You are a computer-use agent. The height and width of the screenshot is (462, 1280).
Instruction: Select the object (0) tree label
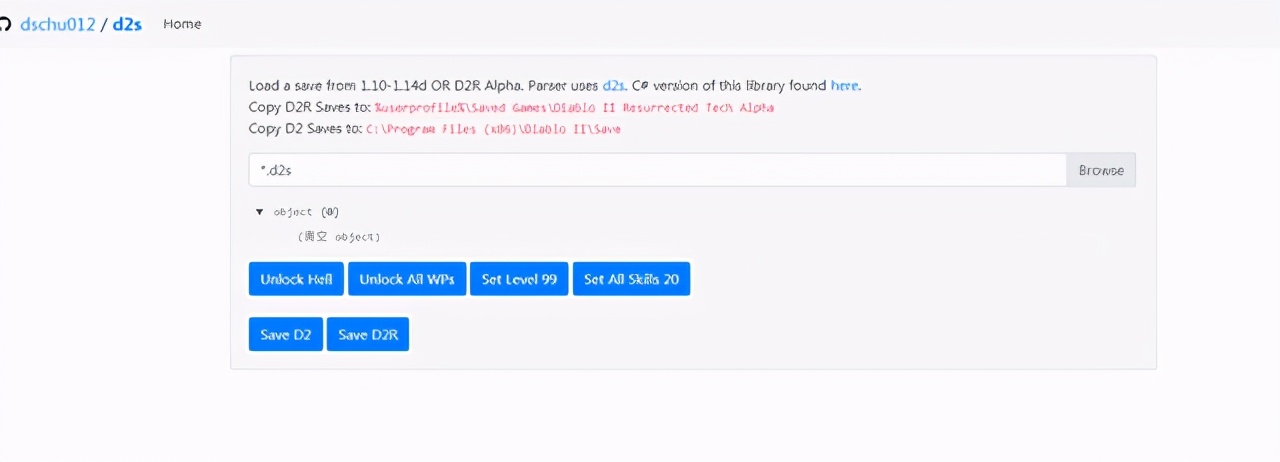(306, 212)
